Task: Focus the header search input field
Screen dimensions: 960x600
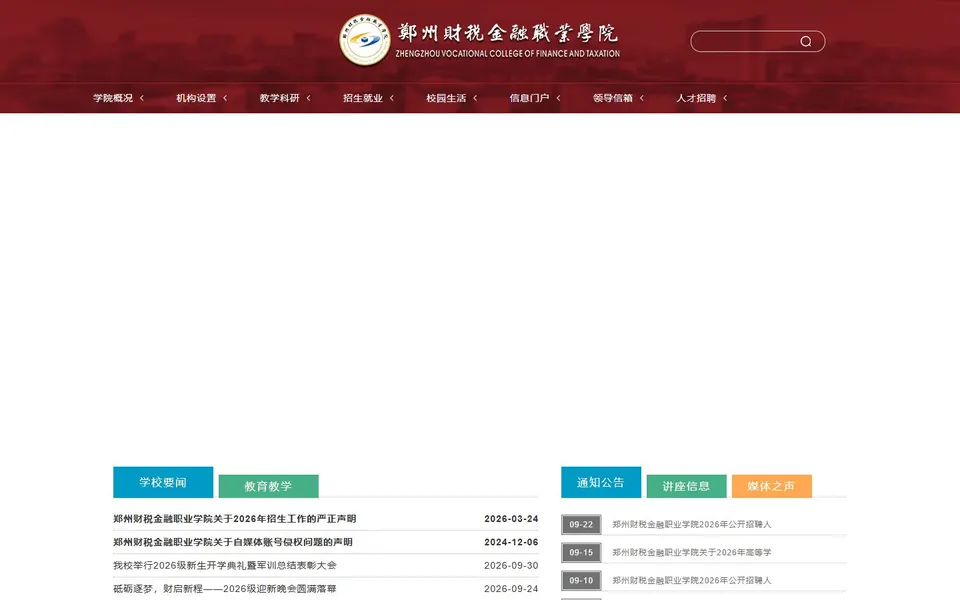Action: (758, 41)
